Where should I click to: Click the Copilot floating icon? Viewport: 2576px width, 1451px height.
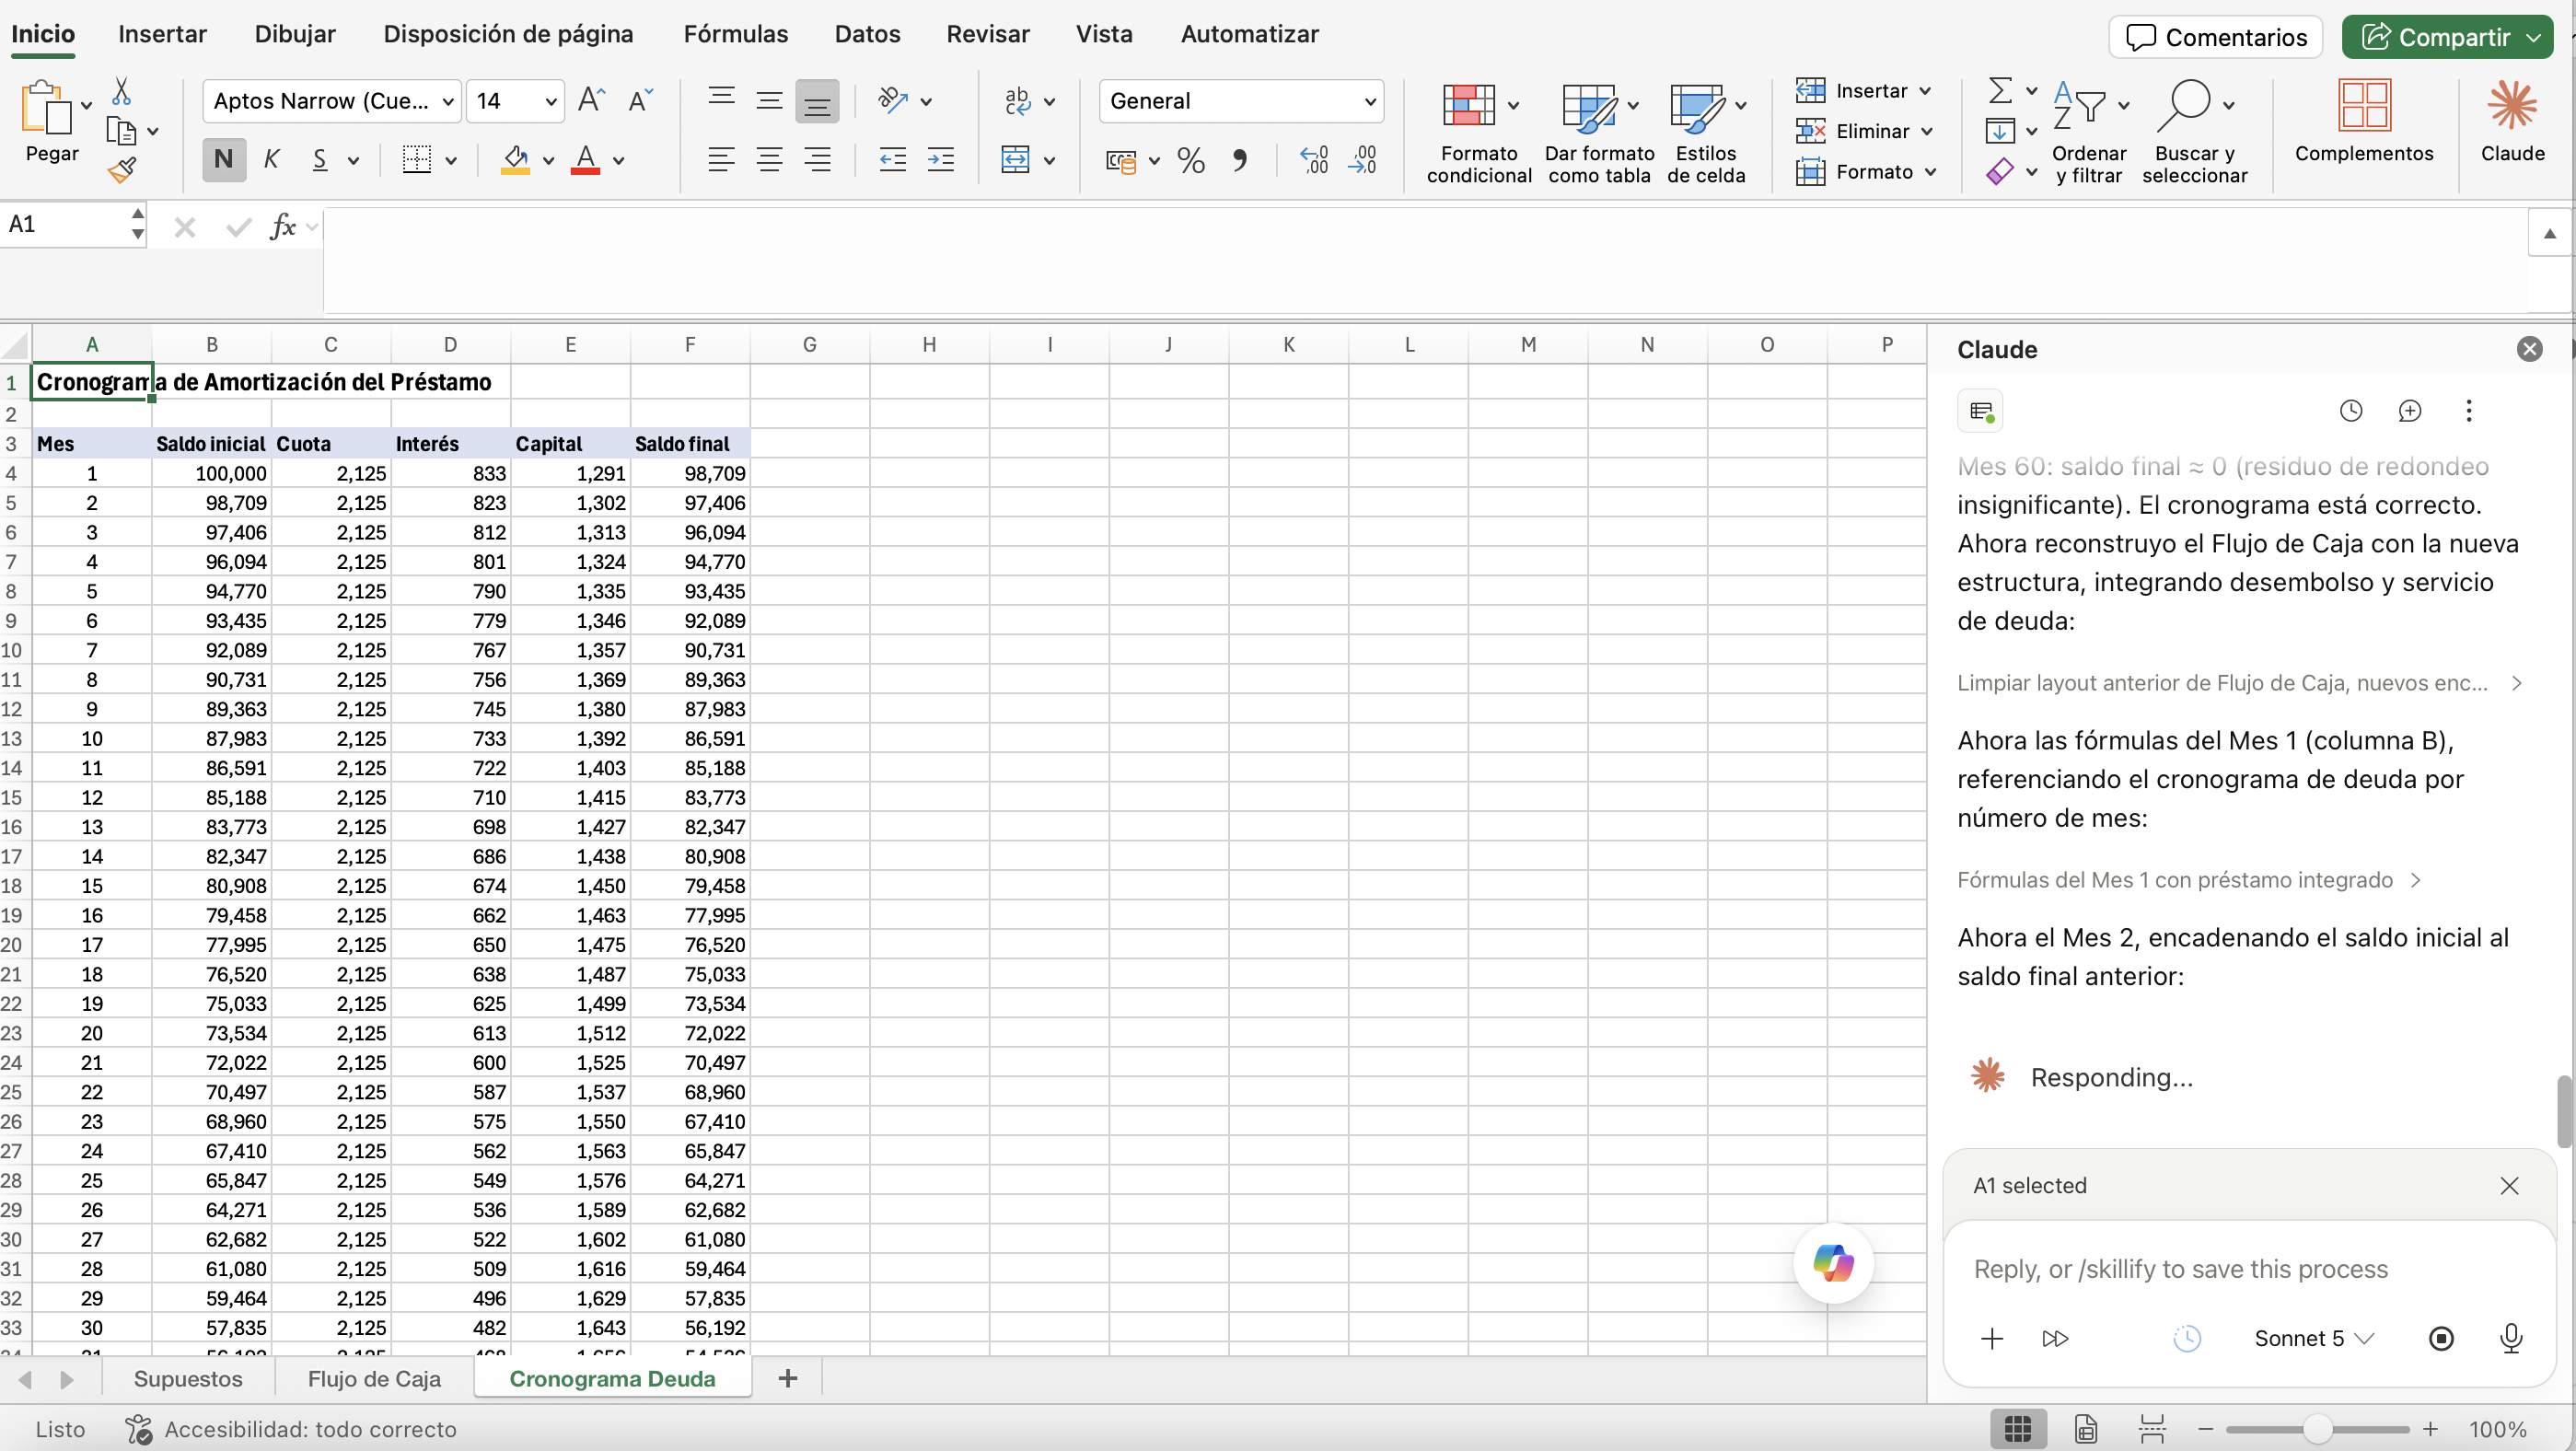pyautogui.click(x=1833, y=1263)
